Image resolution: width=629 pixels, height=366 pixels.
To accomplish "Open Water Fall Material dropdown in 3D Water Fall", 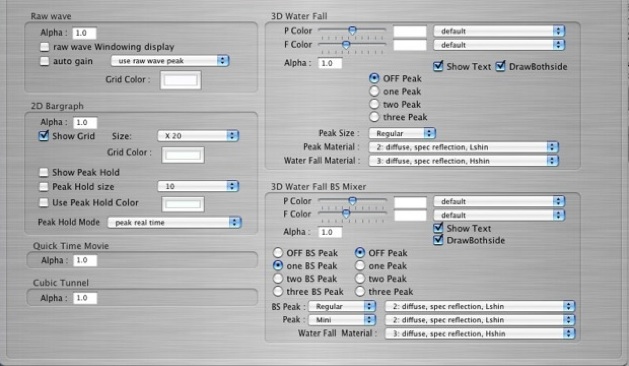I will pyautogui.click(x=464, y=161).
